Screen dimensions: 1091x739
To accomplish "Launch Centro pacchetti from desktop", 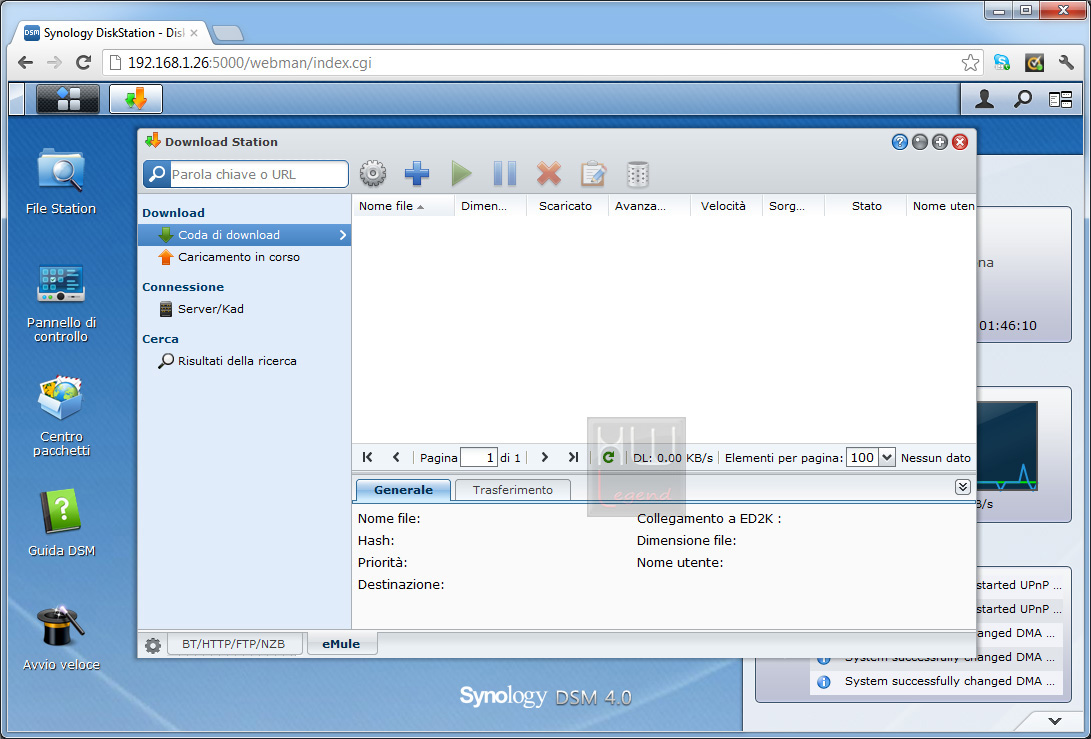I will 61,416.
